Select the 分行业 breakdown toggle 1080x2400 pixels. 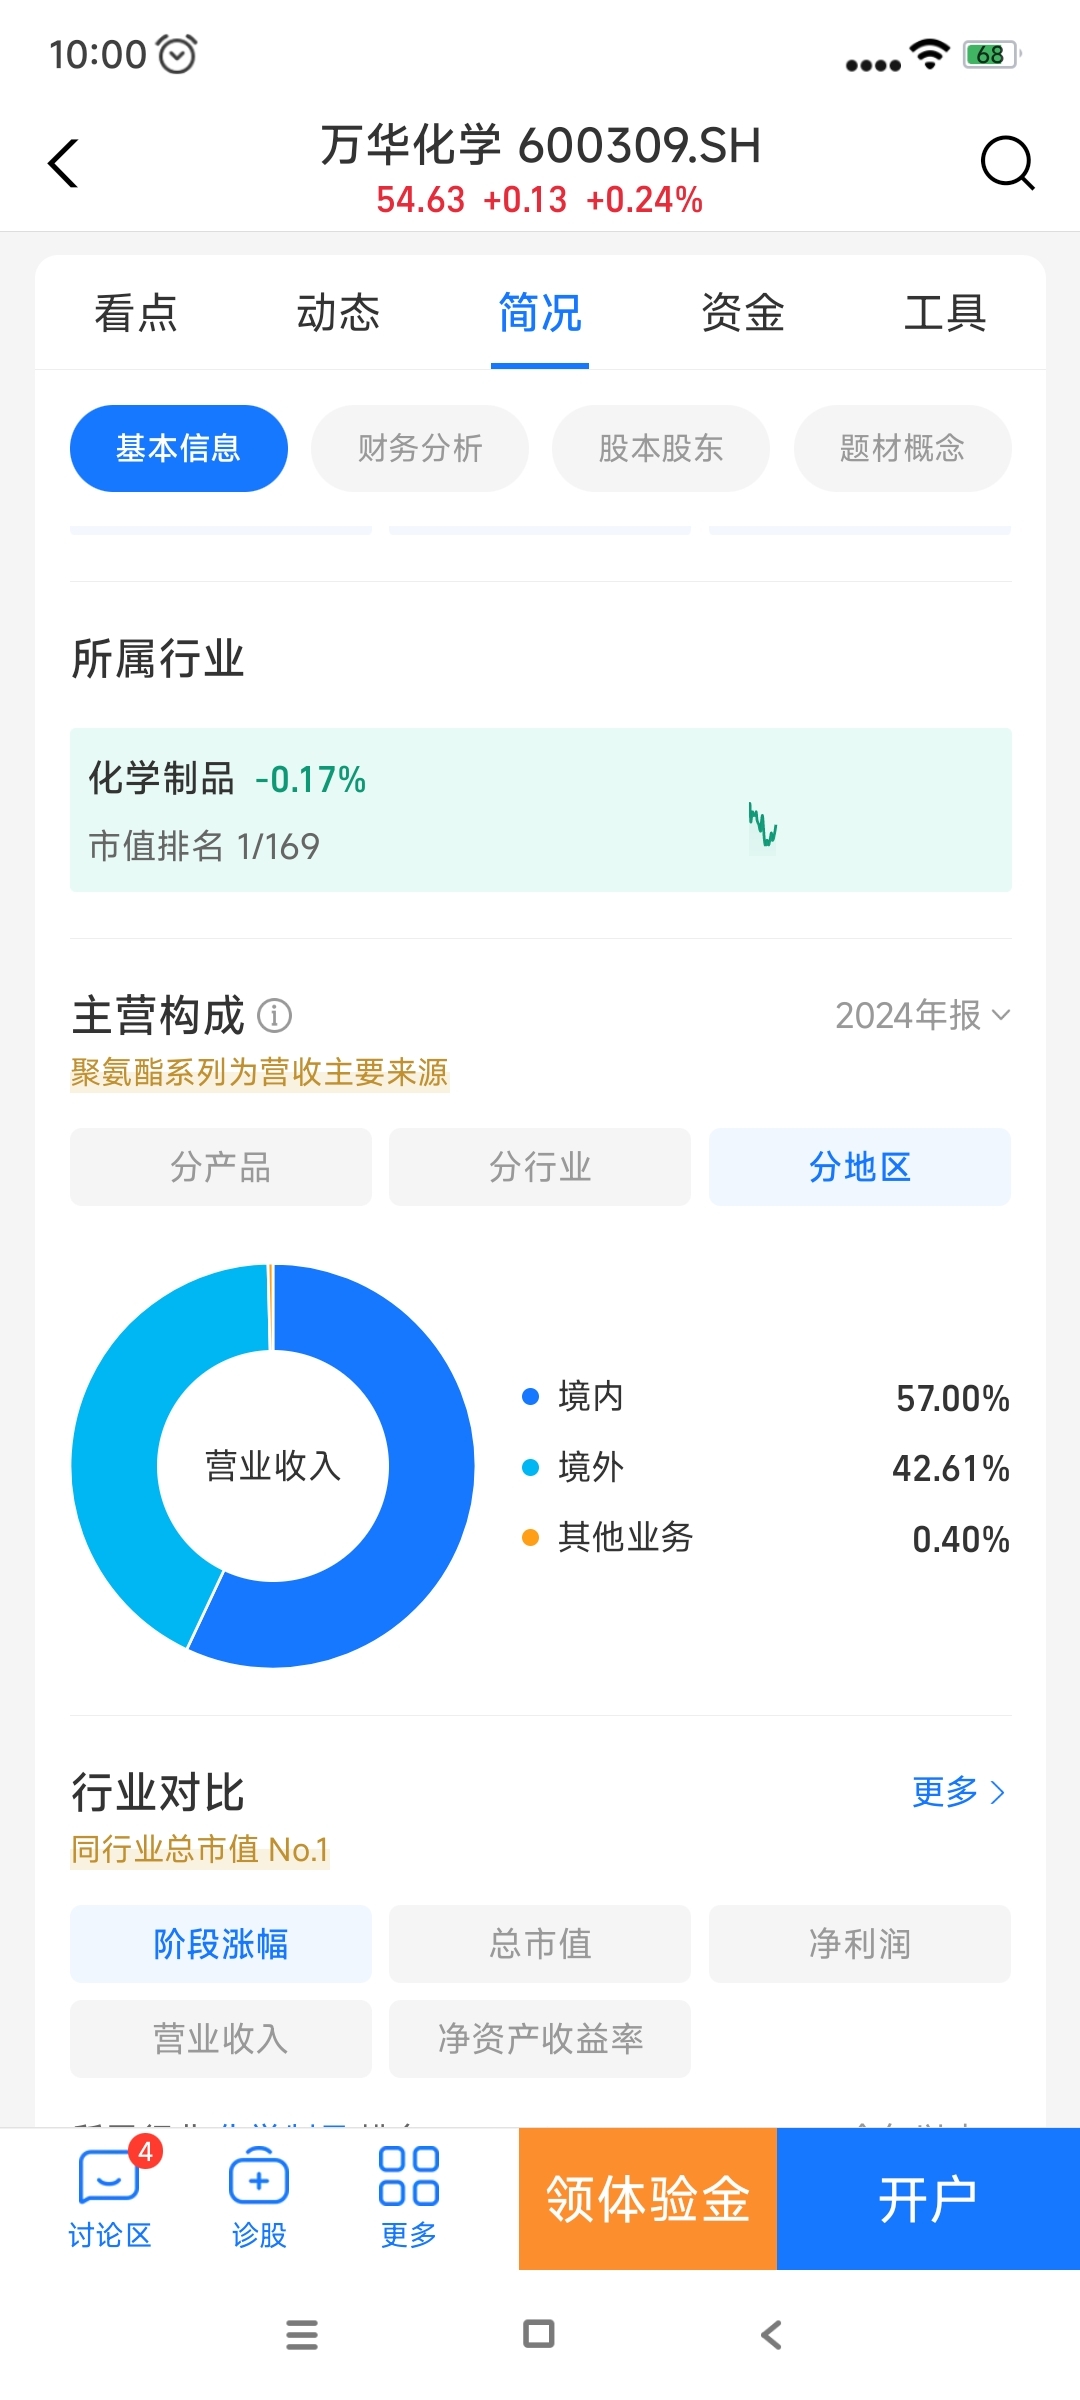click(540, 1167)
